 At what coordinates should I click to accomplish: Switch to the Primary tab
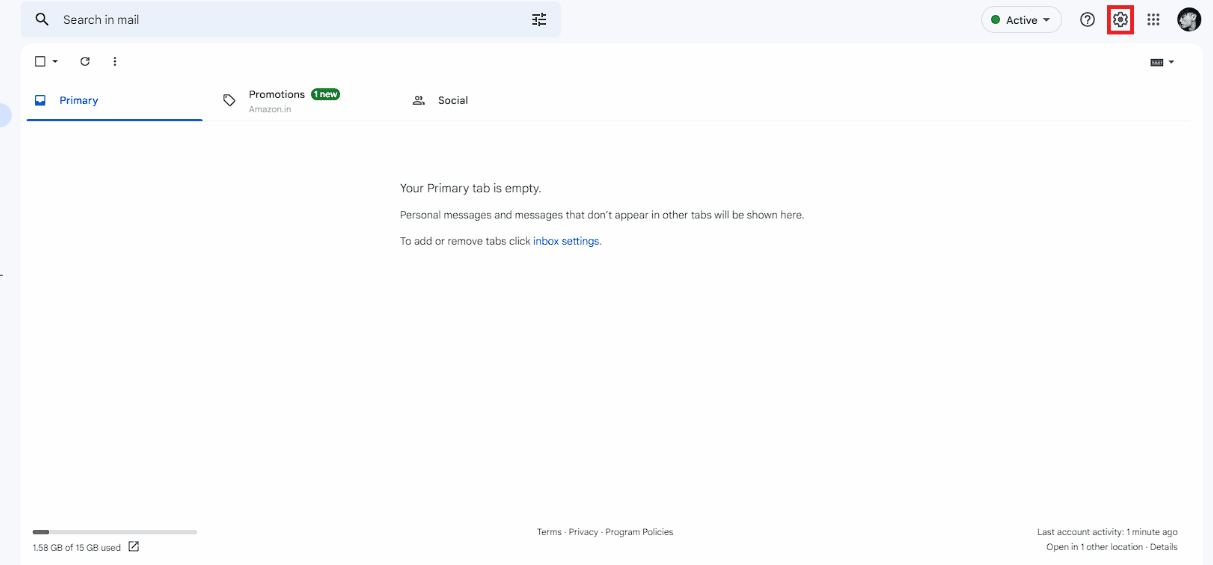coord(114,100)
